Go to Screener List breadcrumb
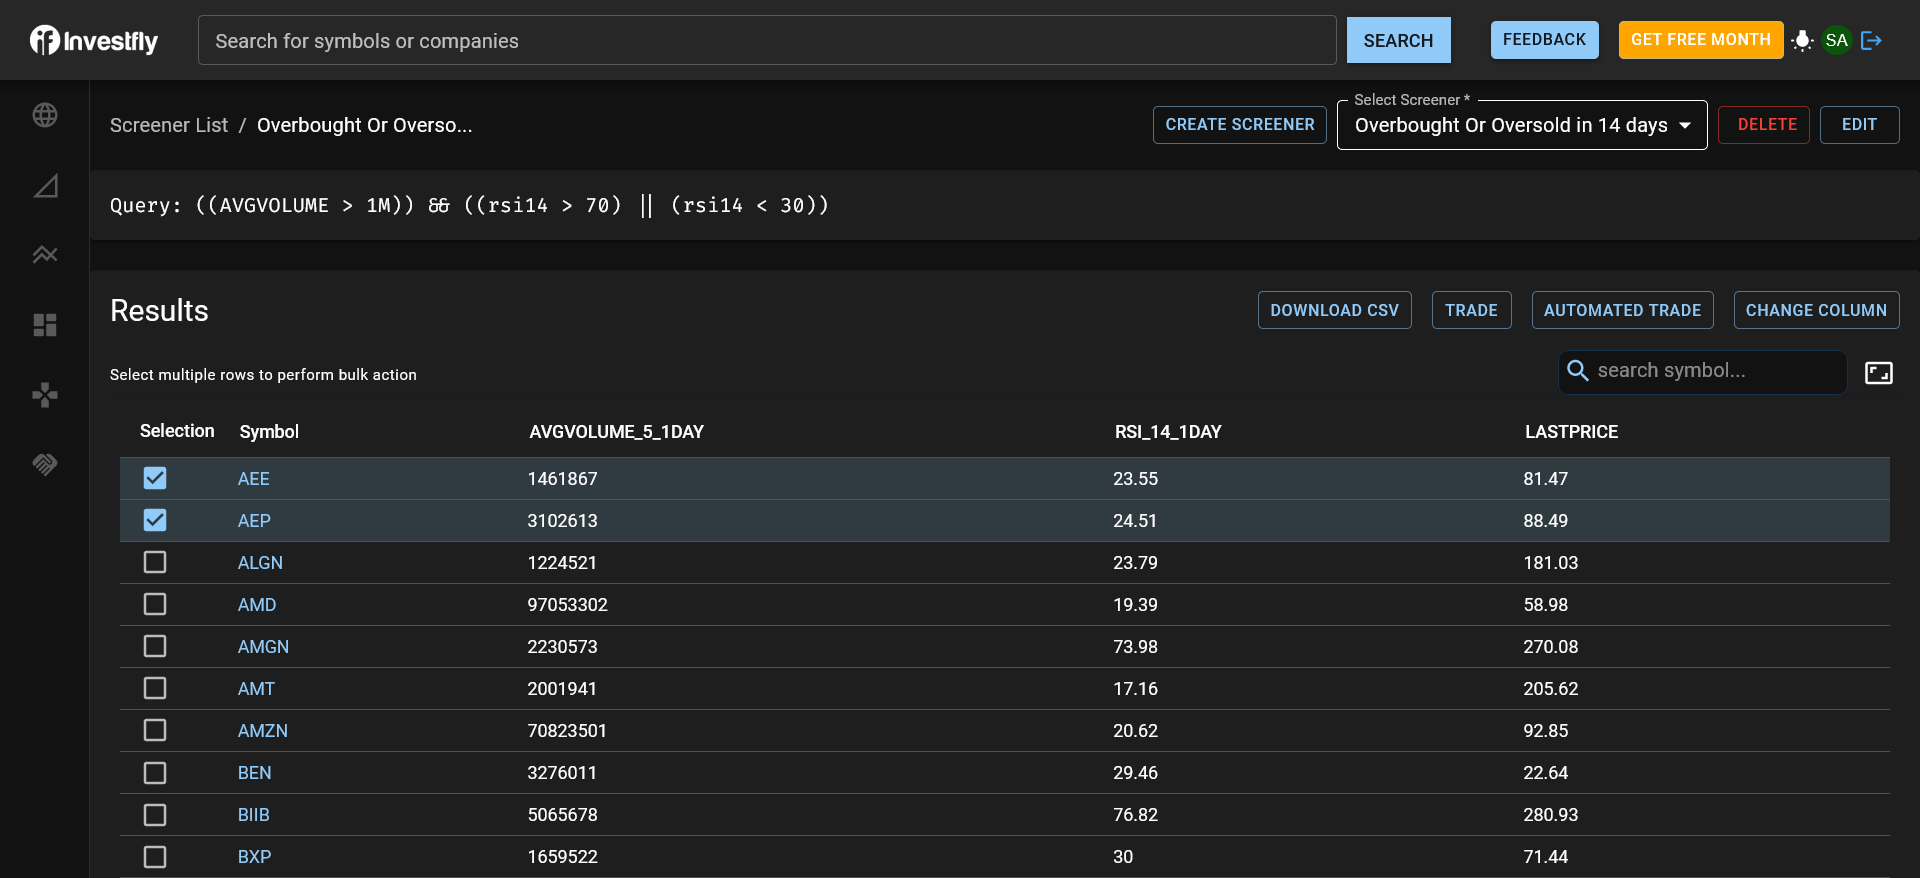1920x878 pixels. pyautogui.click(x=169, y=125)
